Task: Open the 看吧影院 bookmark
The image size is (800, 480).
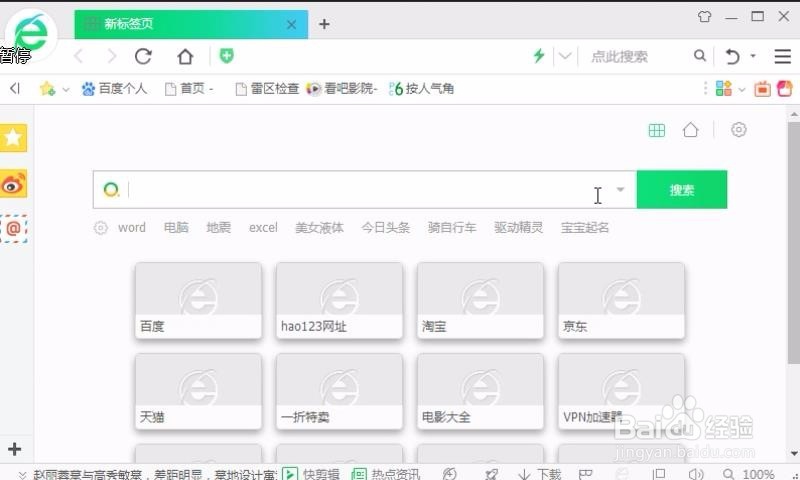Action: [x=342, y=89]
